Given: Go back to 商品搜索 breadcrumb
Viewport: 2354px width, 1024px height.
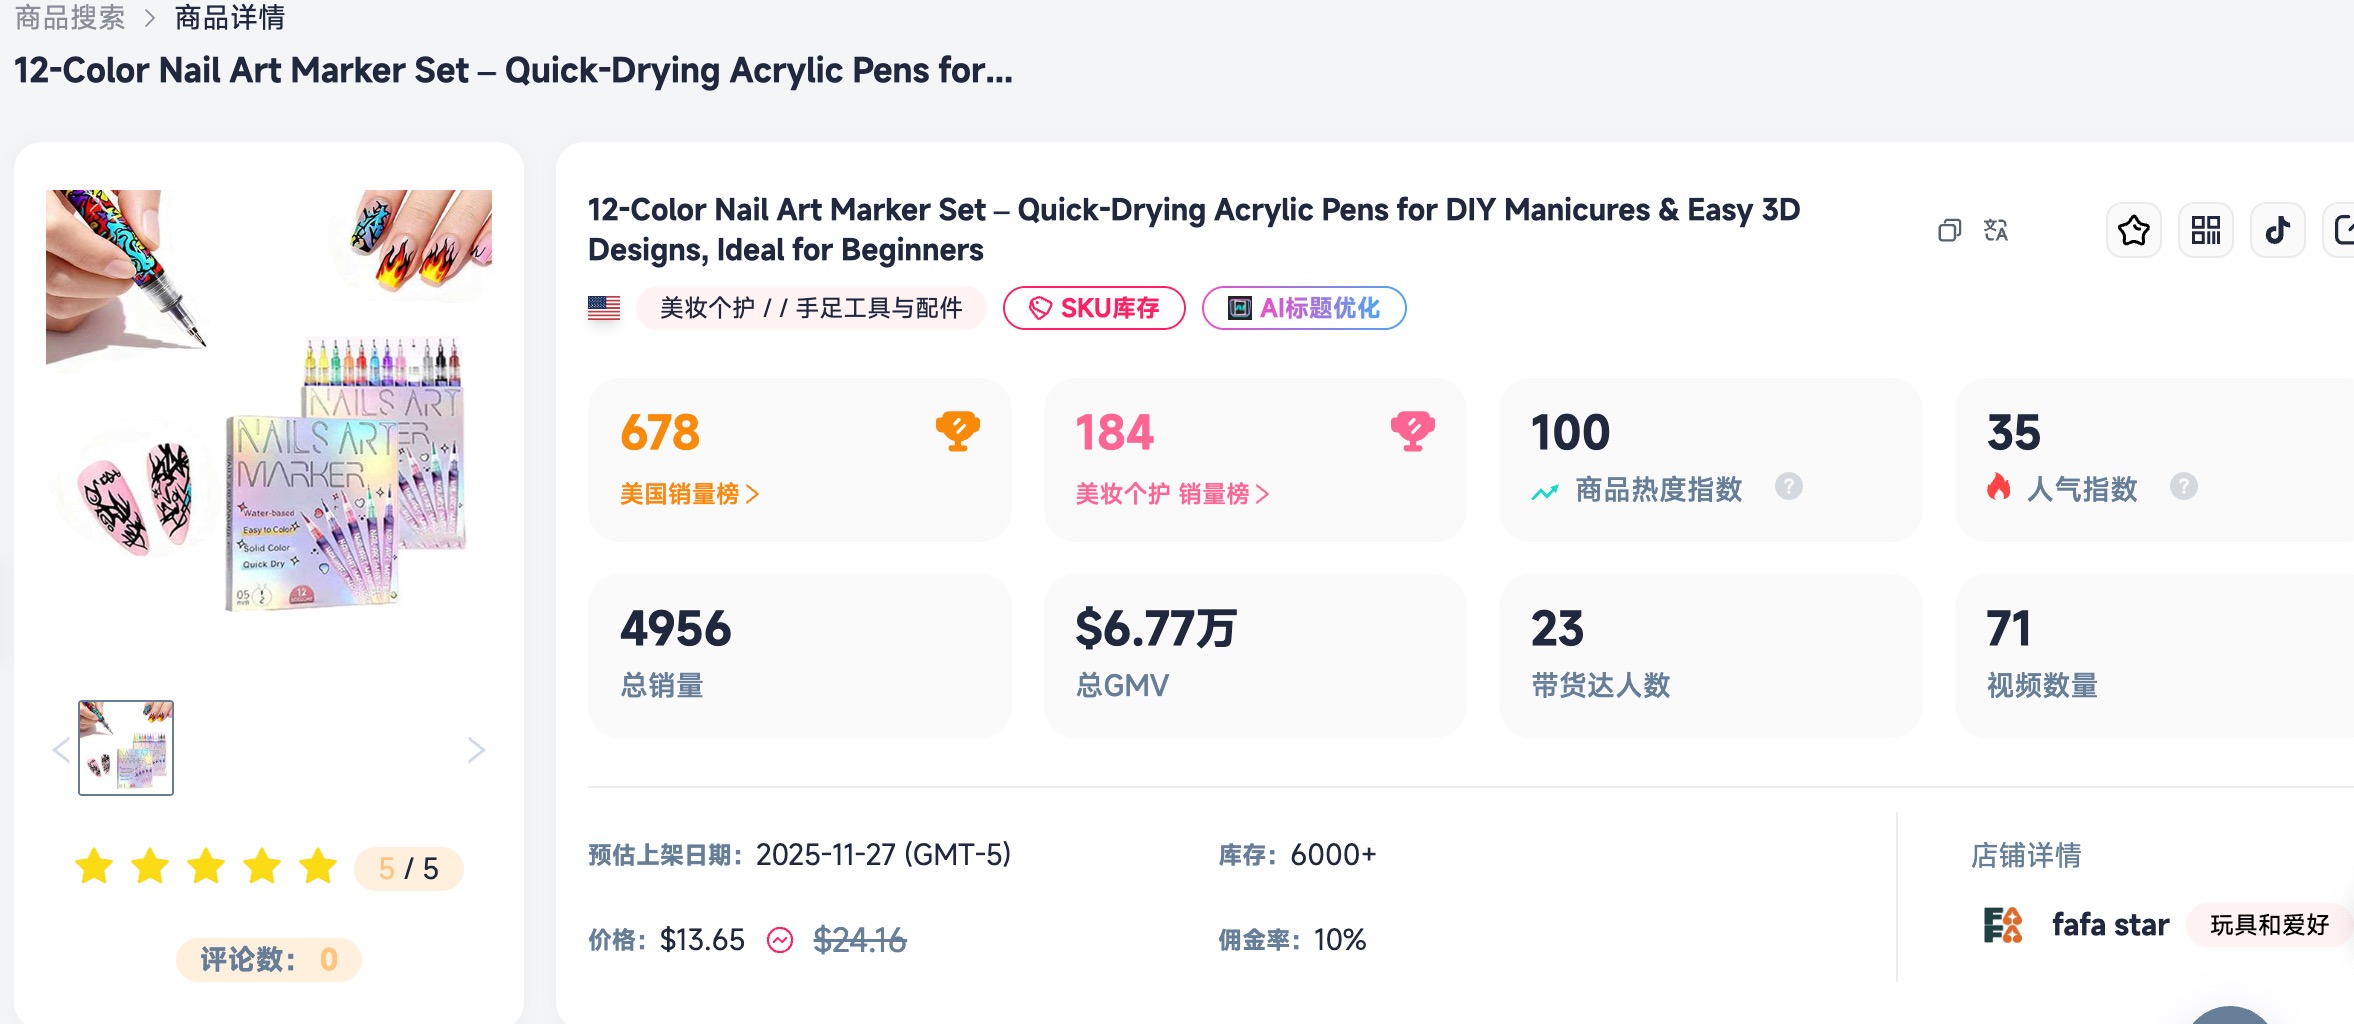Looking at the screenshot, I should coord(70,17).
